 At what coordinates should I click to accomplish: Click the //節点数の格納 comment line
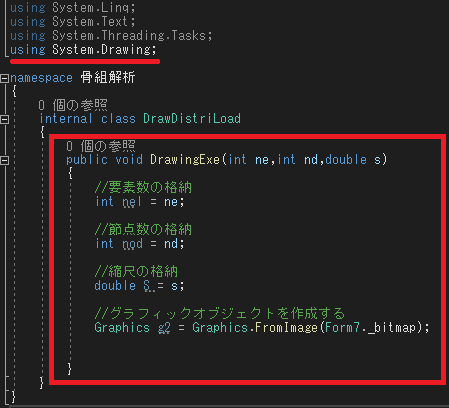143,229
